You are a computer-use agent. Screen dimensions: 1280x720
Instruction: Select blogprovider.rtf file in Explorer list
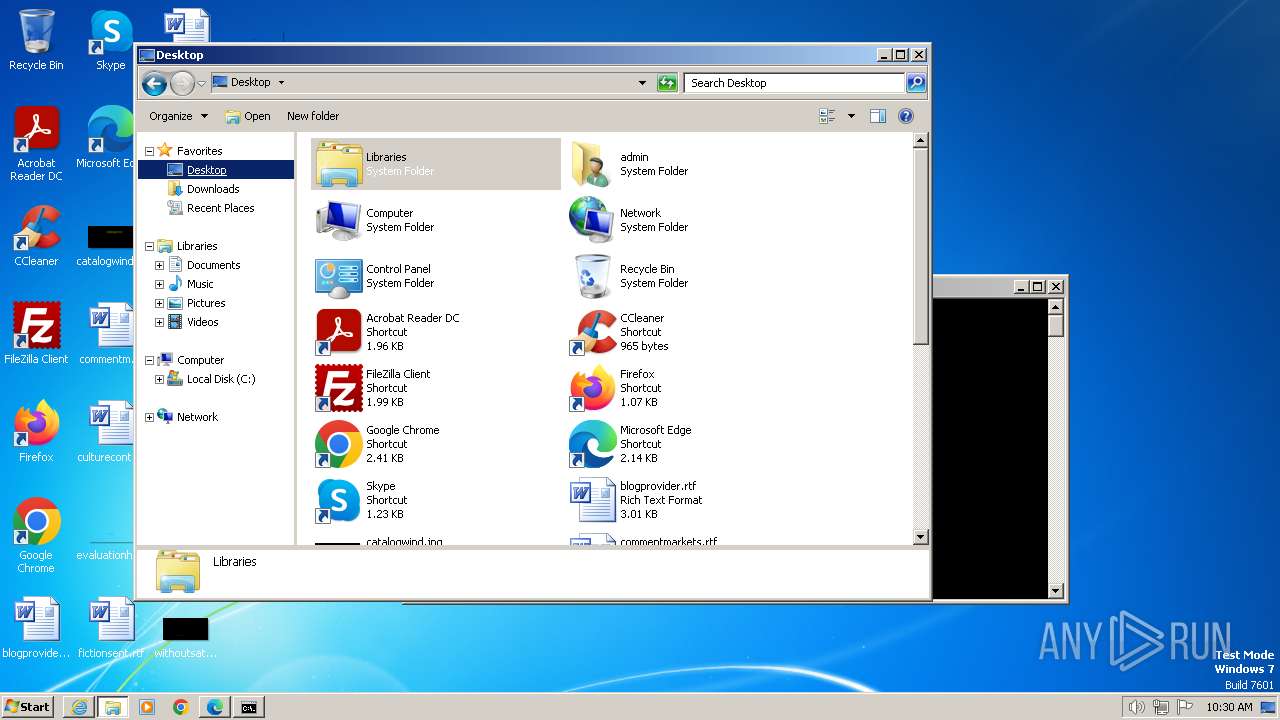[592, 500]
